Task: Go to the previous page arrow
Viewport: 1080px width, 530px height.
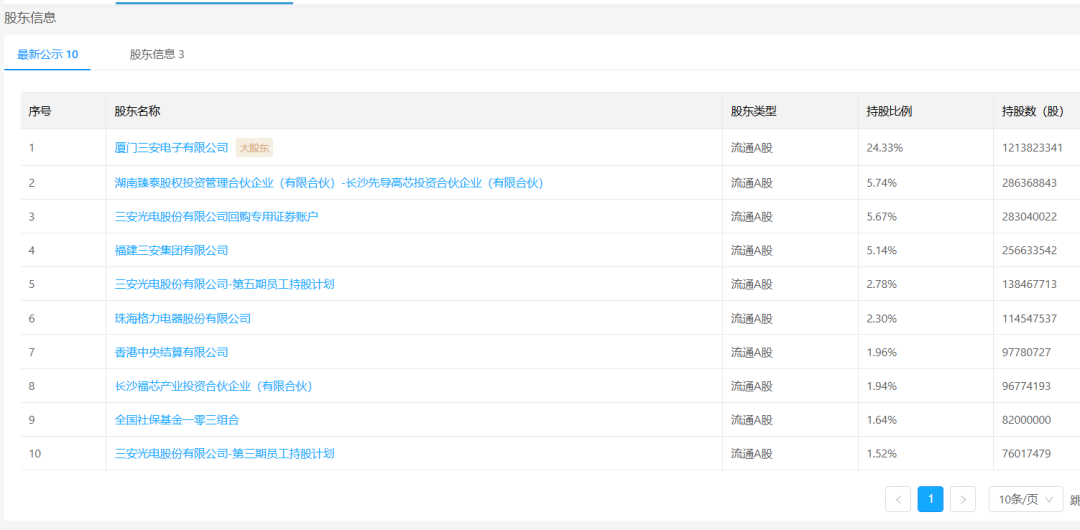Action: (898, 499)
